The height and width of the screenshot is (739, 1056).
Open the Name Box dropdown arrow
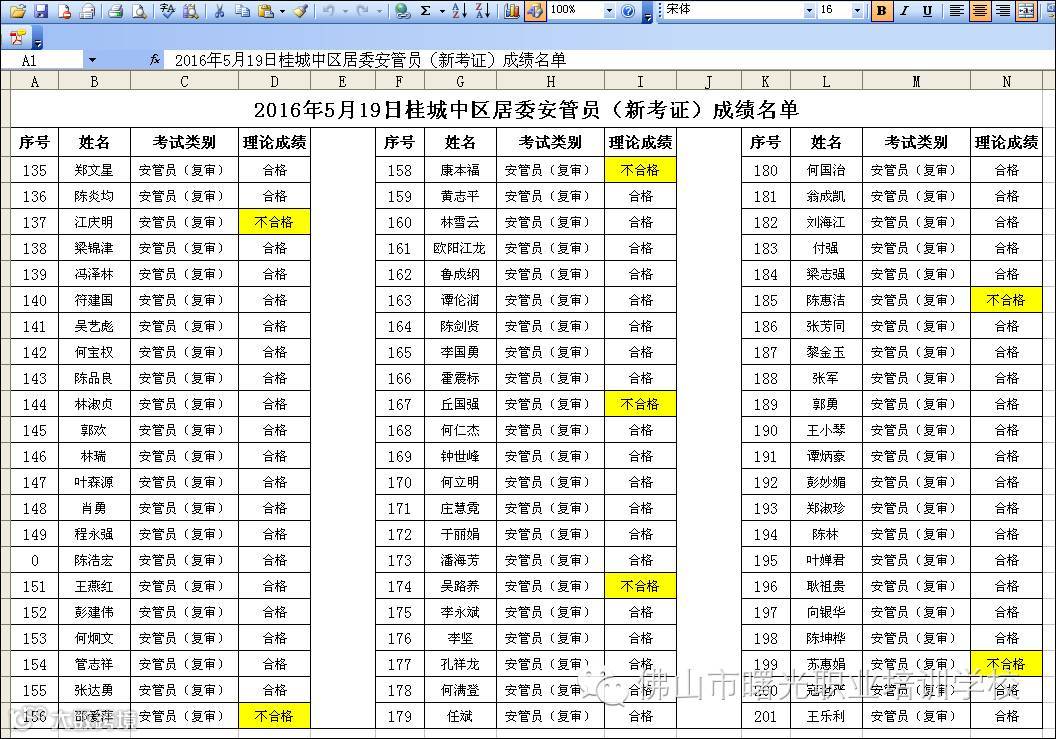coord(92,60)
